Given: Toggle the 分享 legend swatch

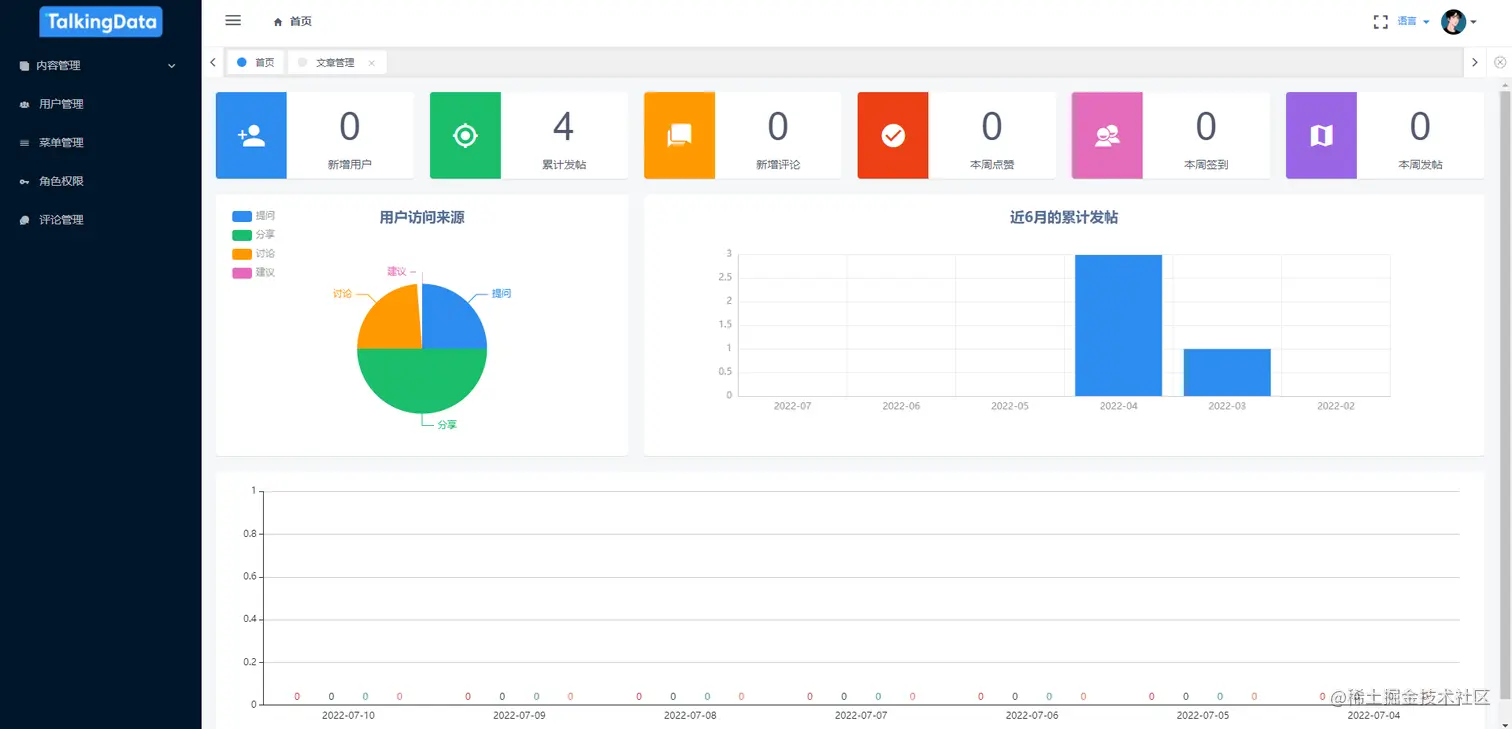Looking at the screenshot, I should [242, 235].
